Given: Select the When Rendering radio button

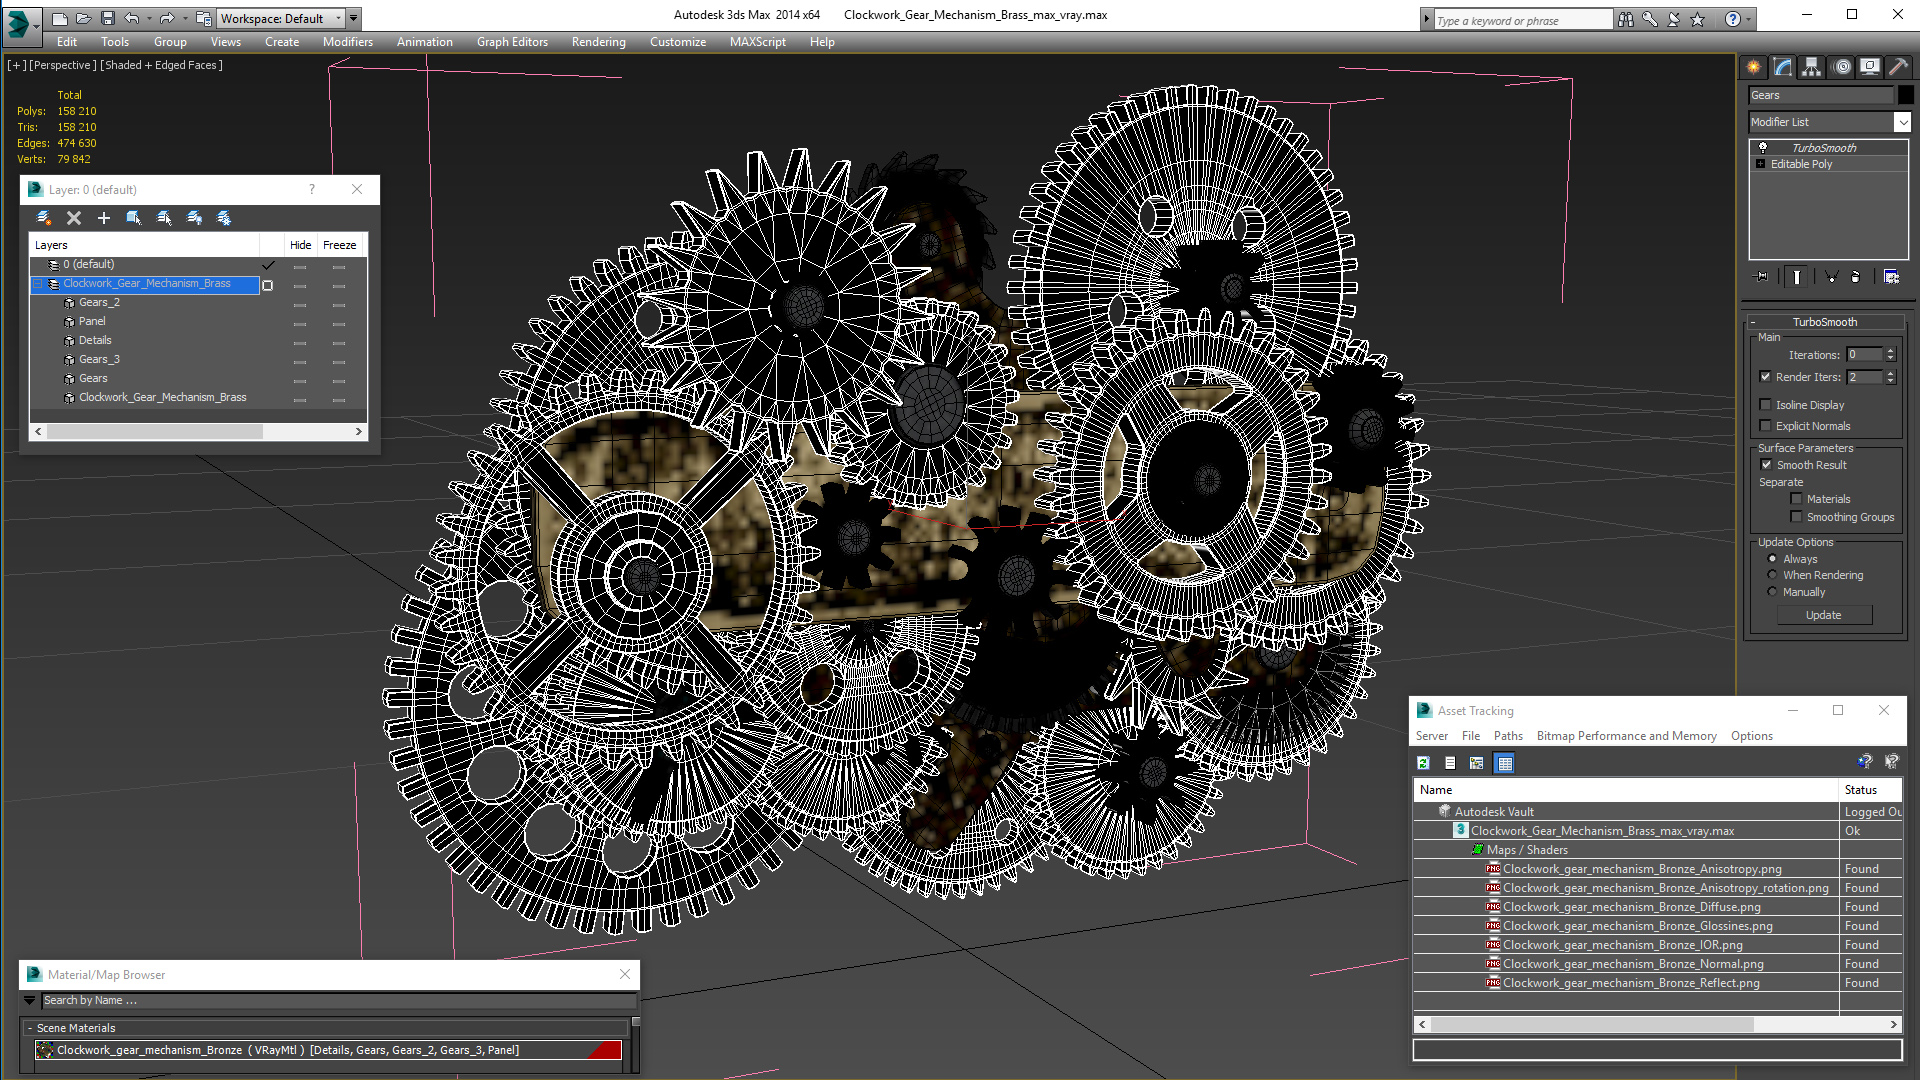Looking at the screenshot, I should click(1773, 575).
